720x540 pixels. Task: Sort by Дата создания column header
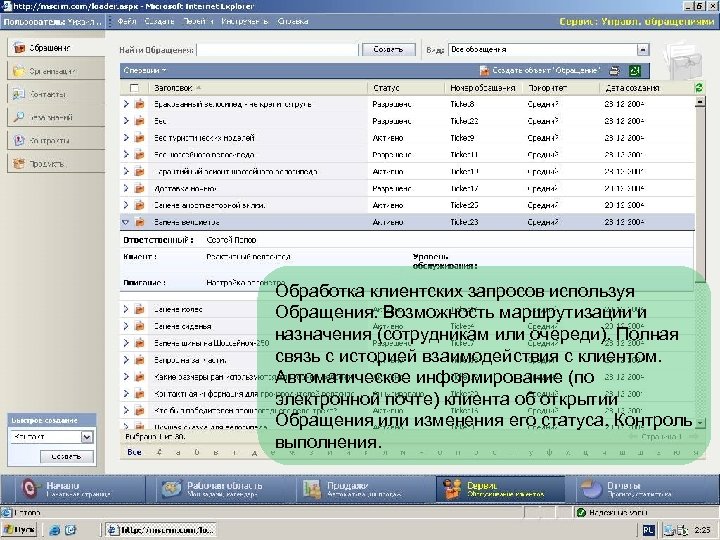coord(632,88)
